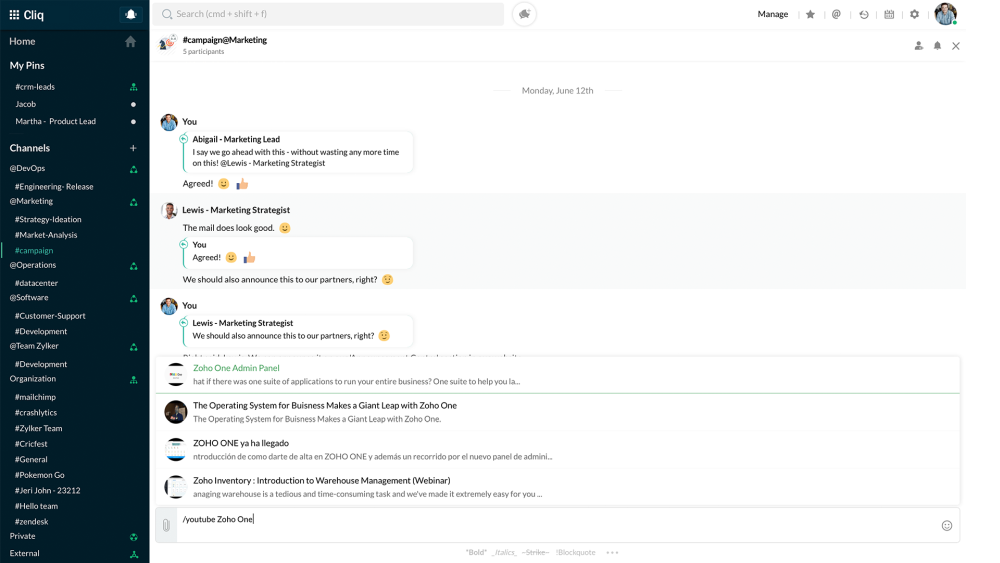The image size is (1000, 563).
Task: Open settings via the gear icon
Action: [914, 15]
